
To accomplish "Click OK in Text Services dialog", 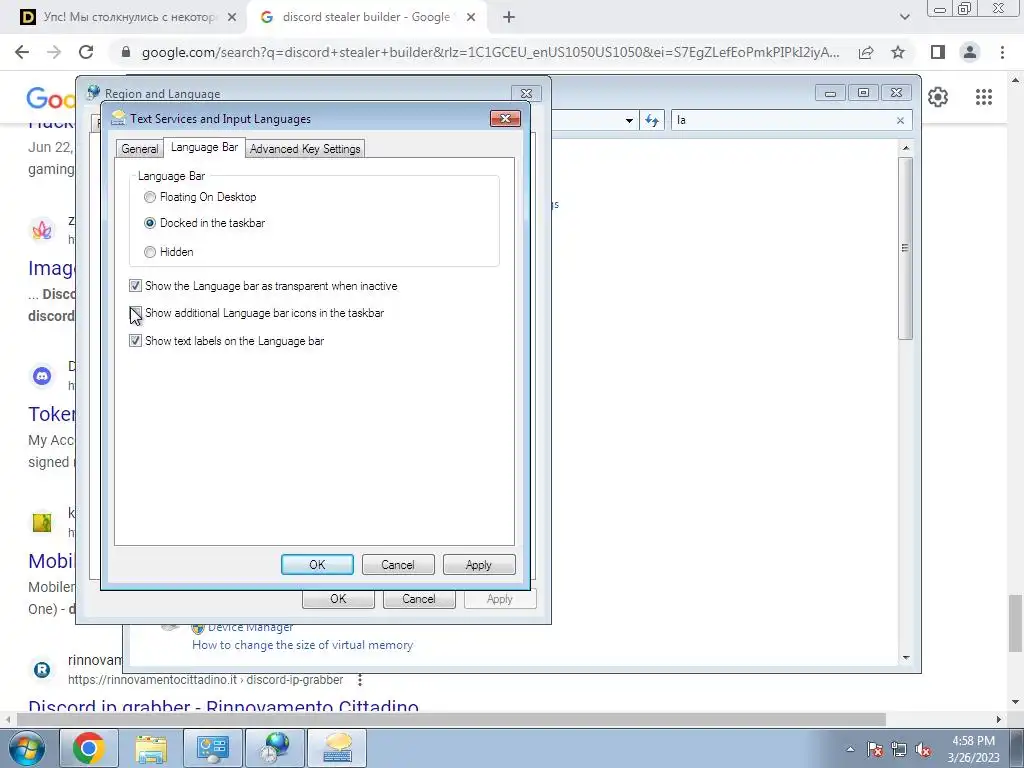I will pyautogui.click(x=317, y=565).
